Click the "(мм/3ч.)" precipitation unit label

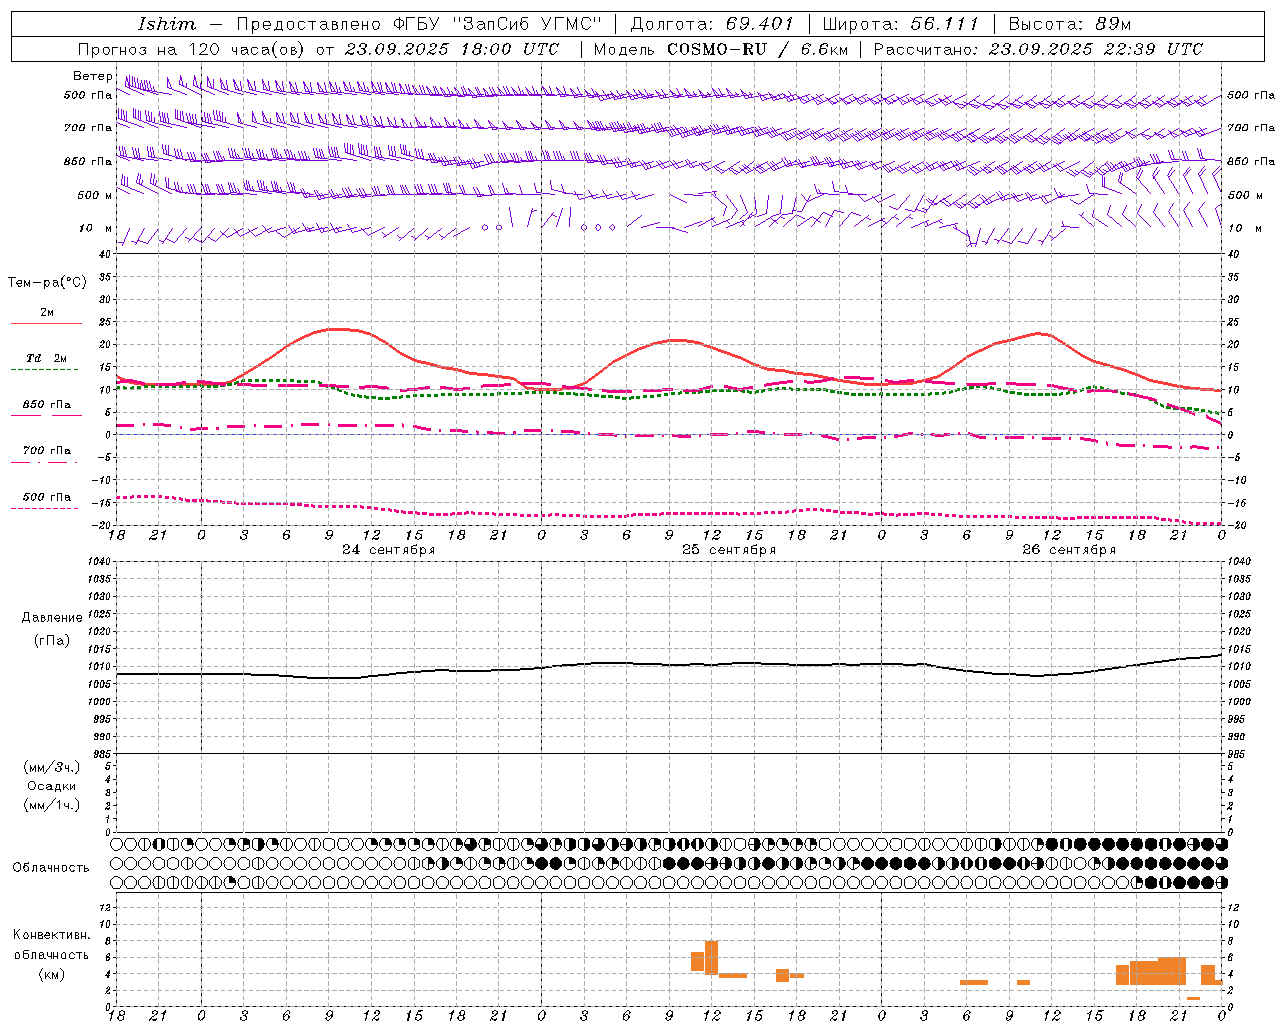(x=52, y=767)
